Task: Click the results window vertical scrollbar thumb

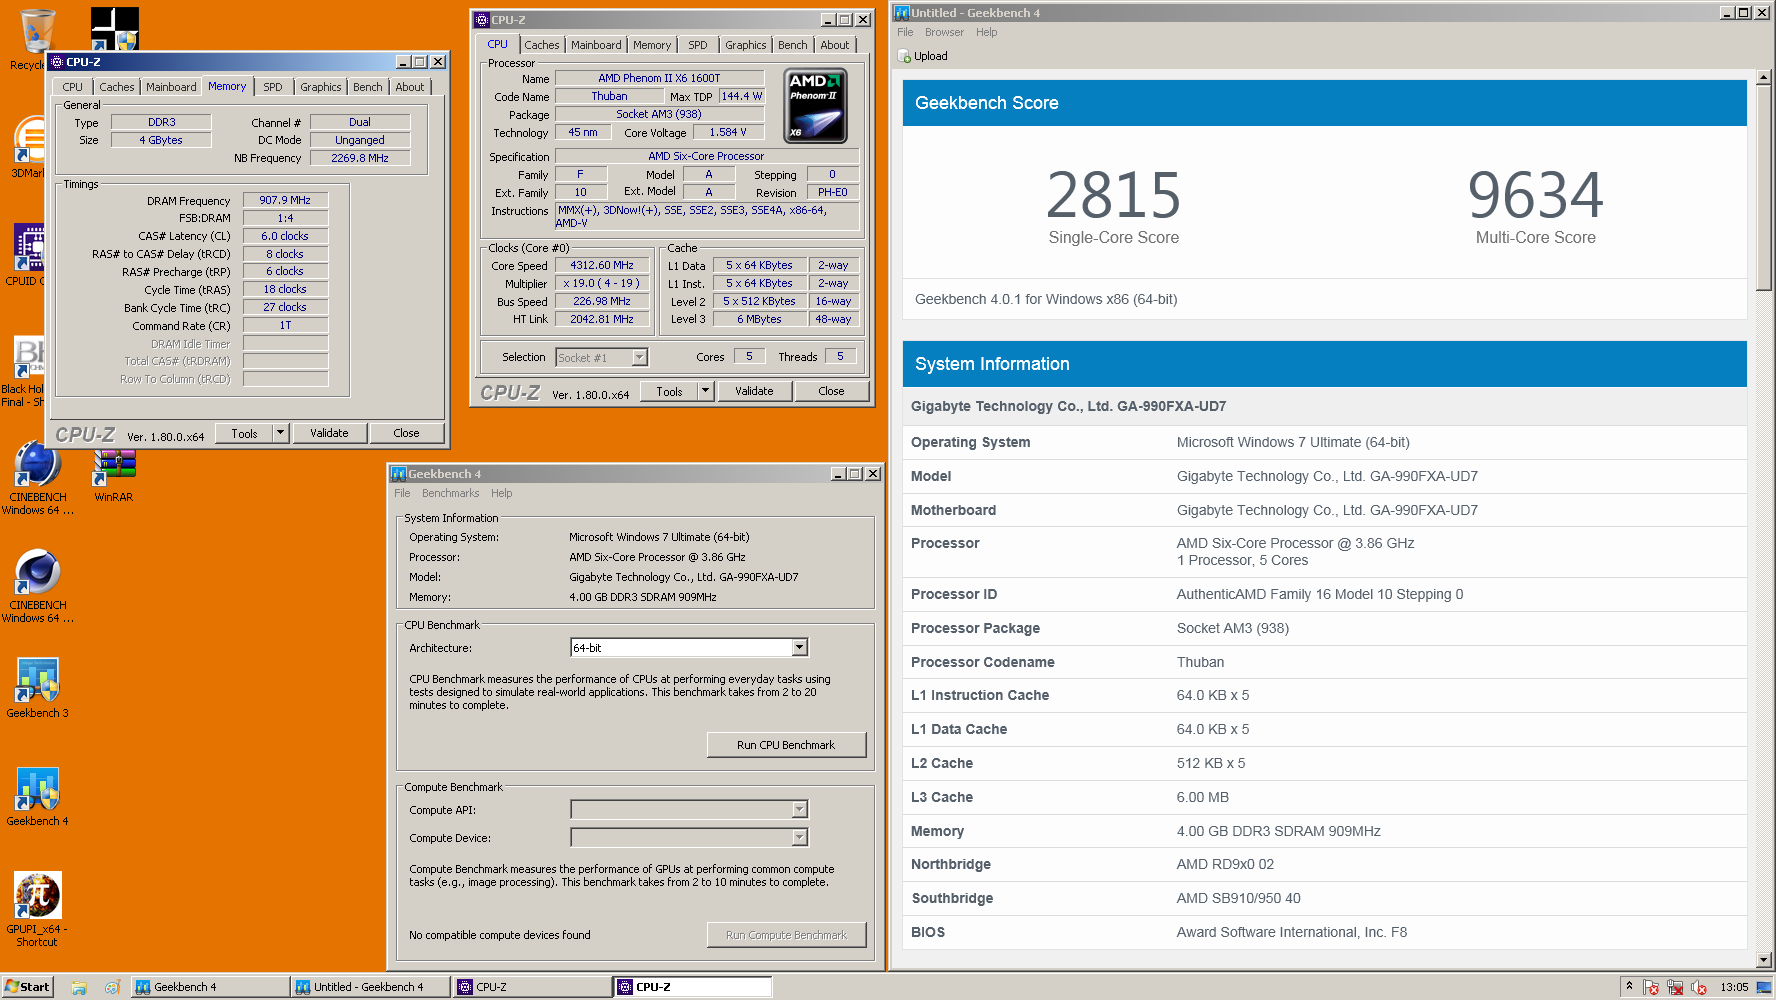Action: (1764, 189)
